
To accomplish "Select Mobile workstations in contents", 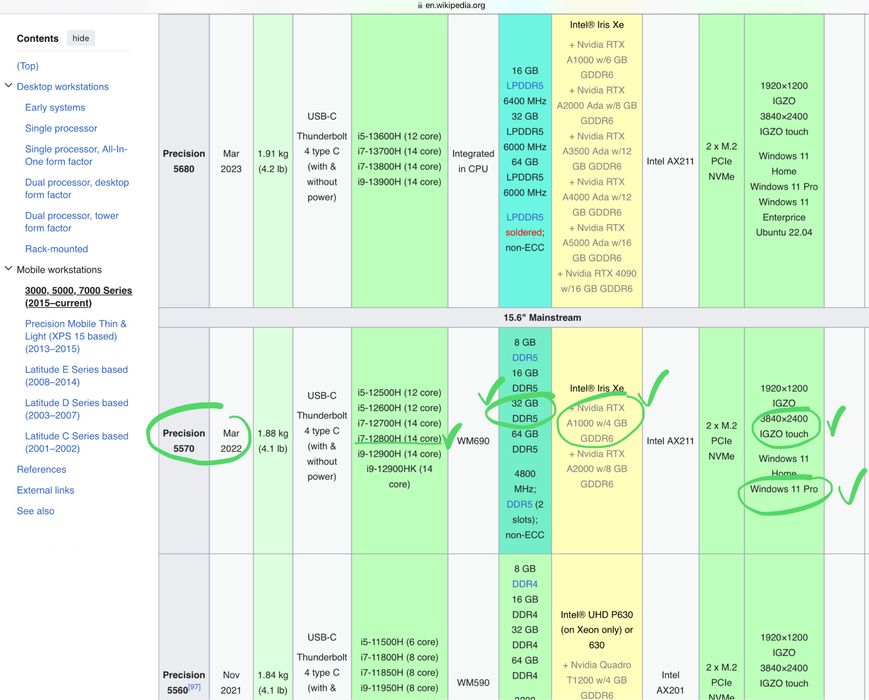I will pyautogui.click(x=59, y=270).
